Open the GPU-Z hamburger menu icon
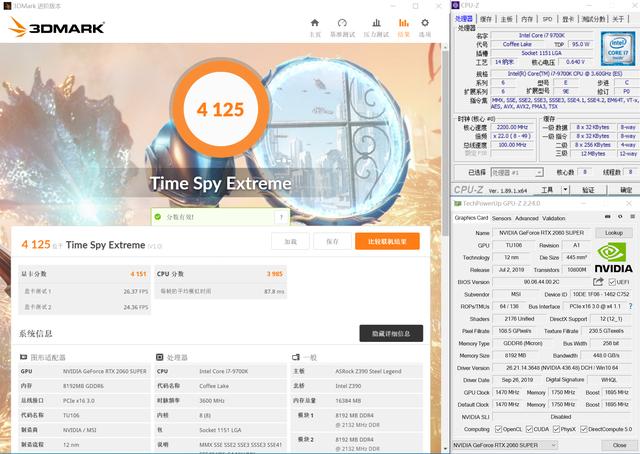 [x=632, y=217]
